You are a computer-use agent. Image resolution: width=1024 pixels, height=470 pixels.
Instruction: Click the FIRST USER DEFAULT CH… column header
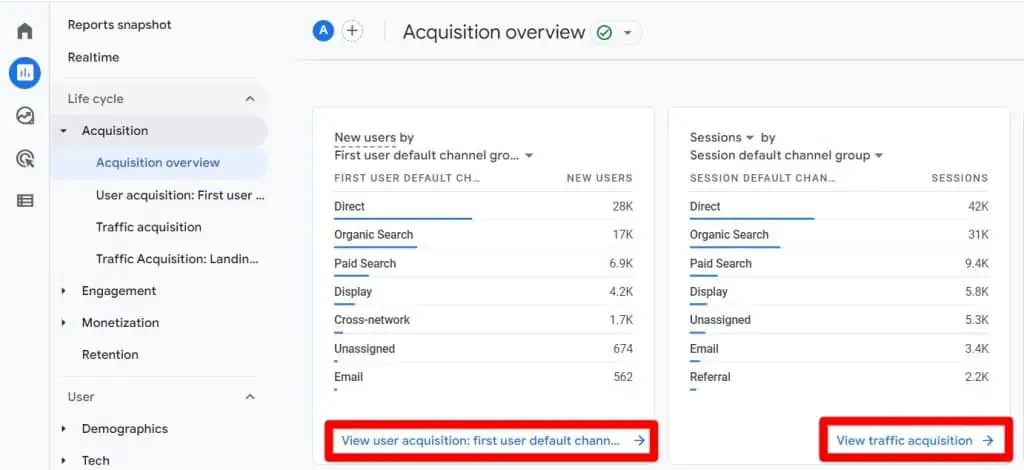(407, 178)
